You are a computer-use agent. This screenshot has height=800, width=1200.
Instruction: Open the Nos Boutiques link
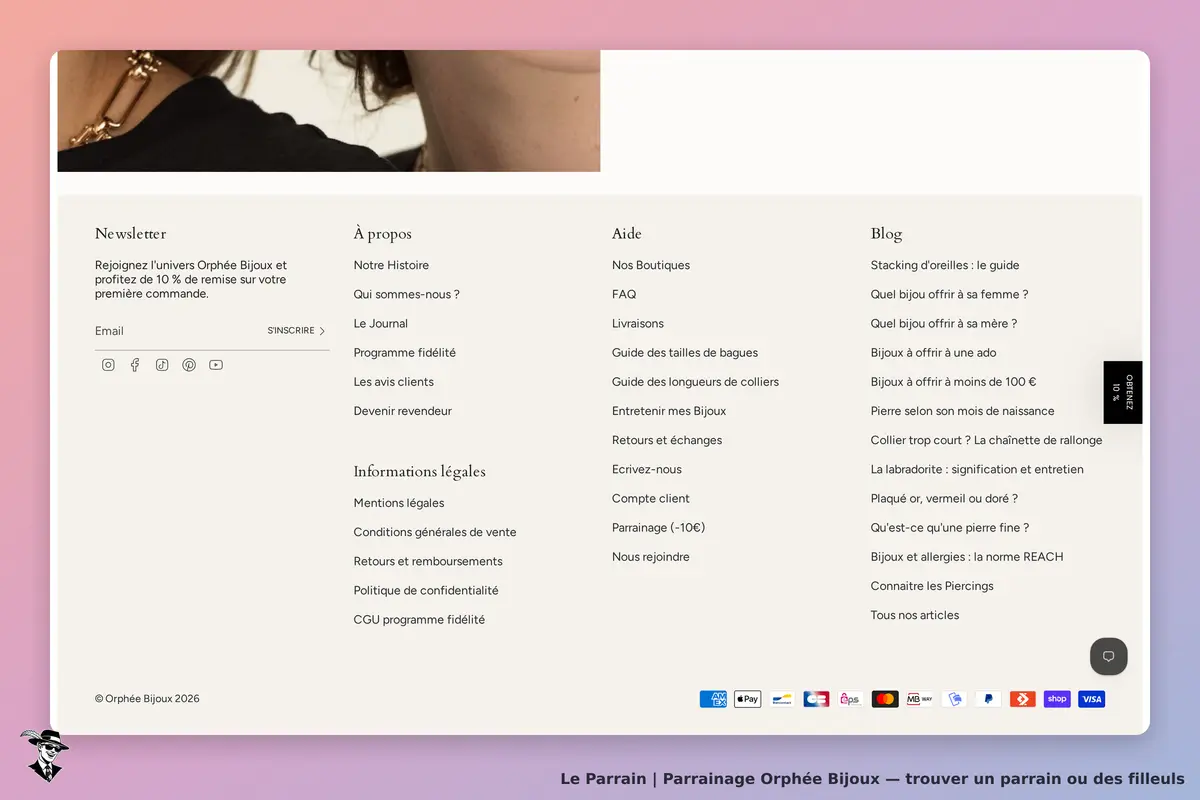651,265
